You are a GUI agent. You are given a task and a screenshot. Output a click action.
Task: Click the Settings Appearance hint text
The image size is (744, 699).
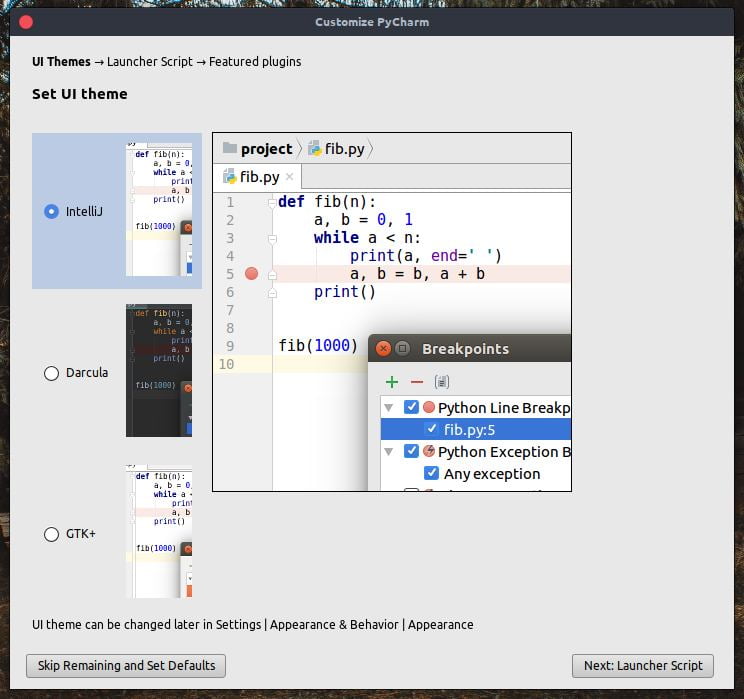pyautogui.click(x=252, y=624)
